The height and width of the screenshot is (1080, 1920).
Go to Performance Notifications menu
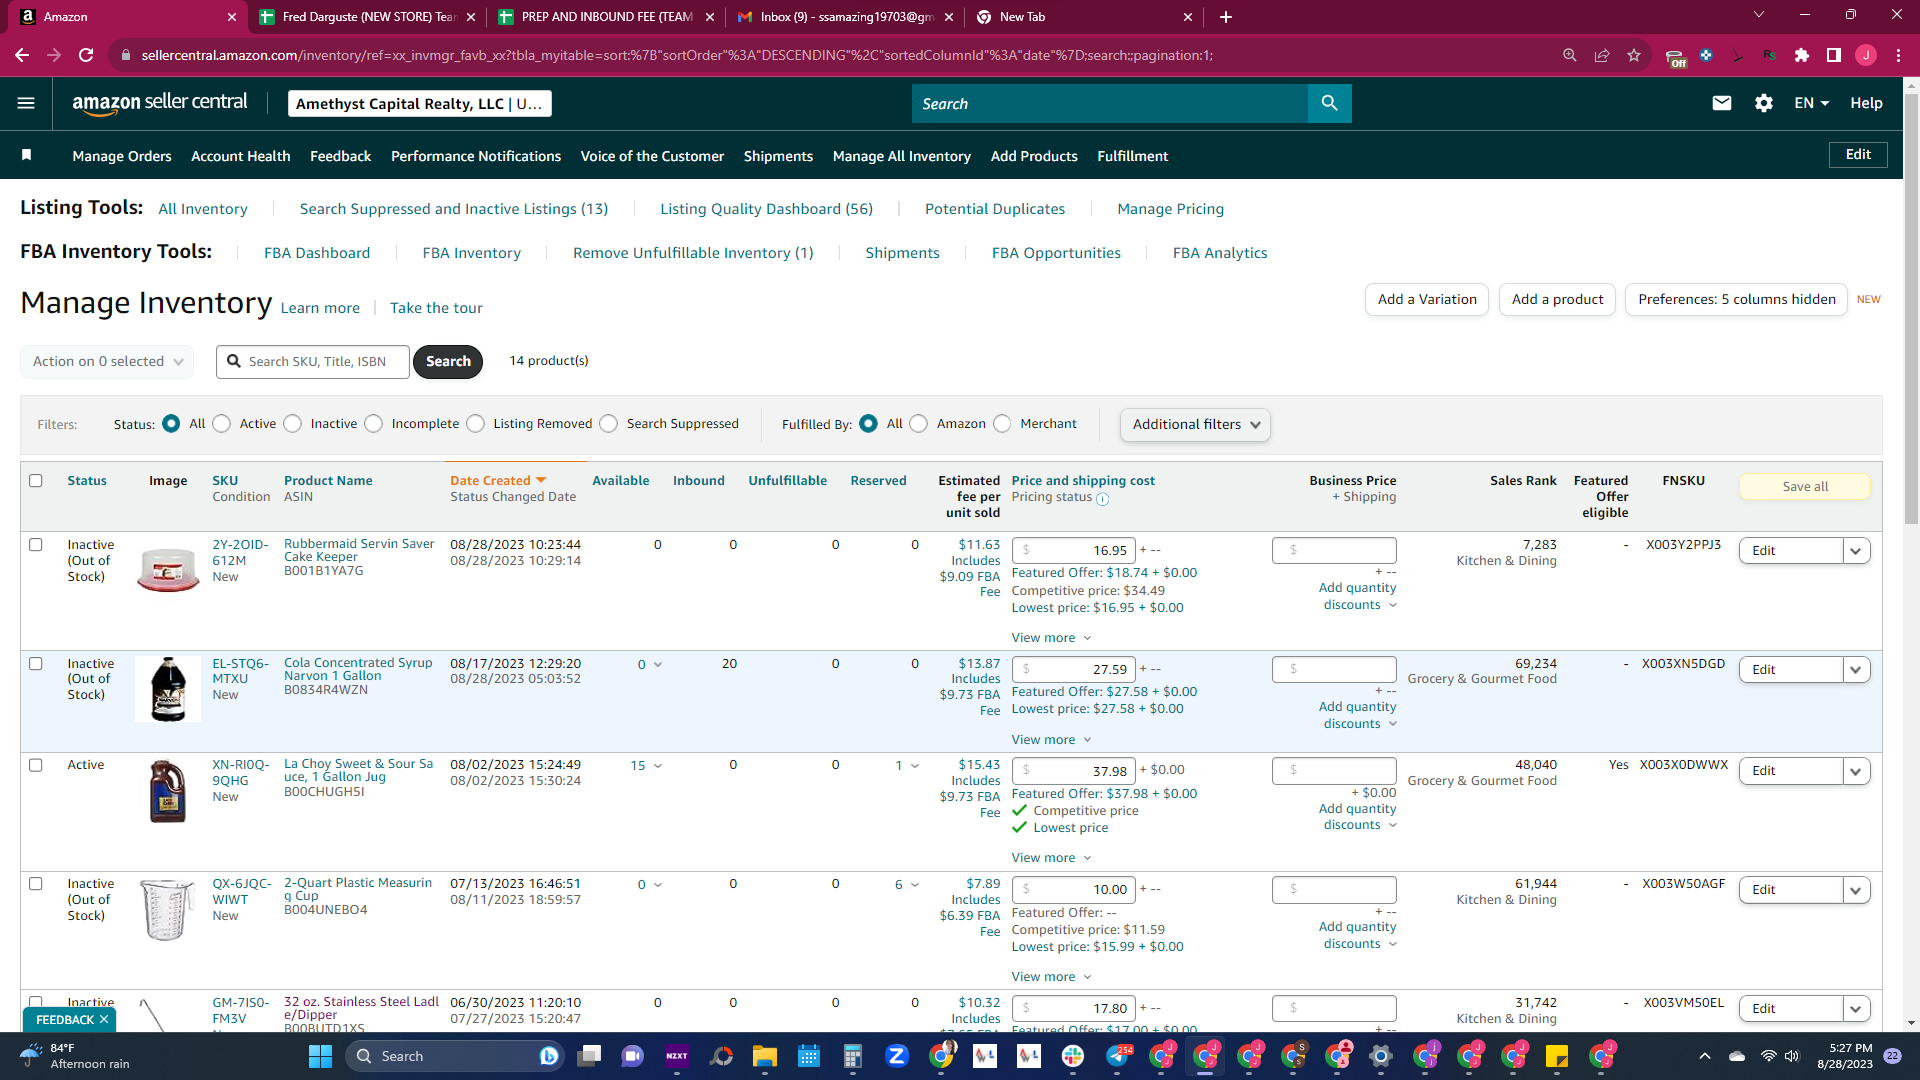pos(476,156)
